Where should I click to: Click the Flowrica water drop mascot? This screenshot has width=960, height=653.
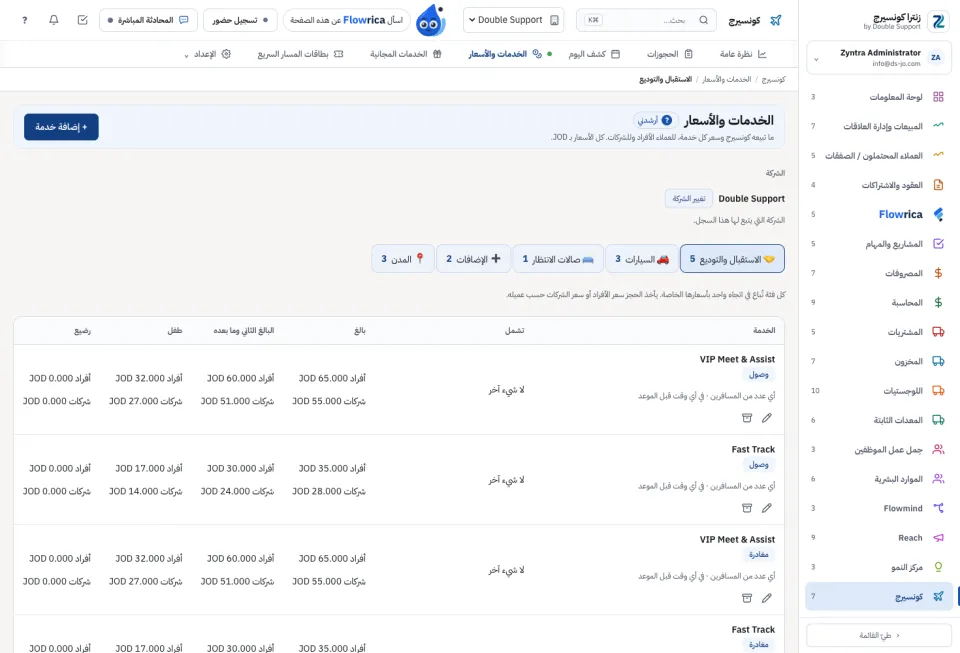pos(430,20)
